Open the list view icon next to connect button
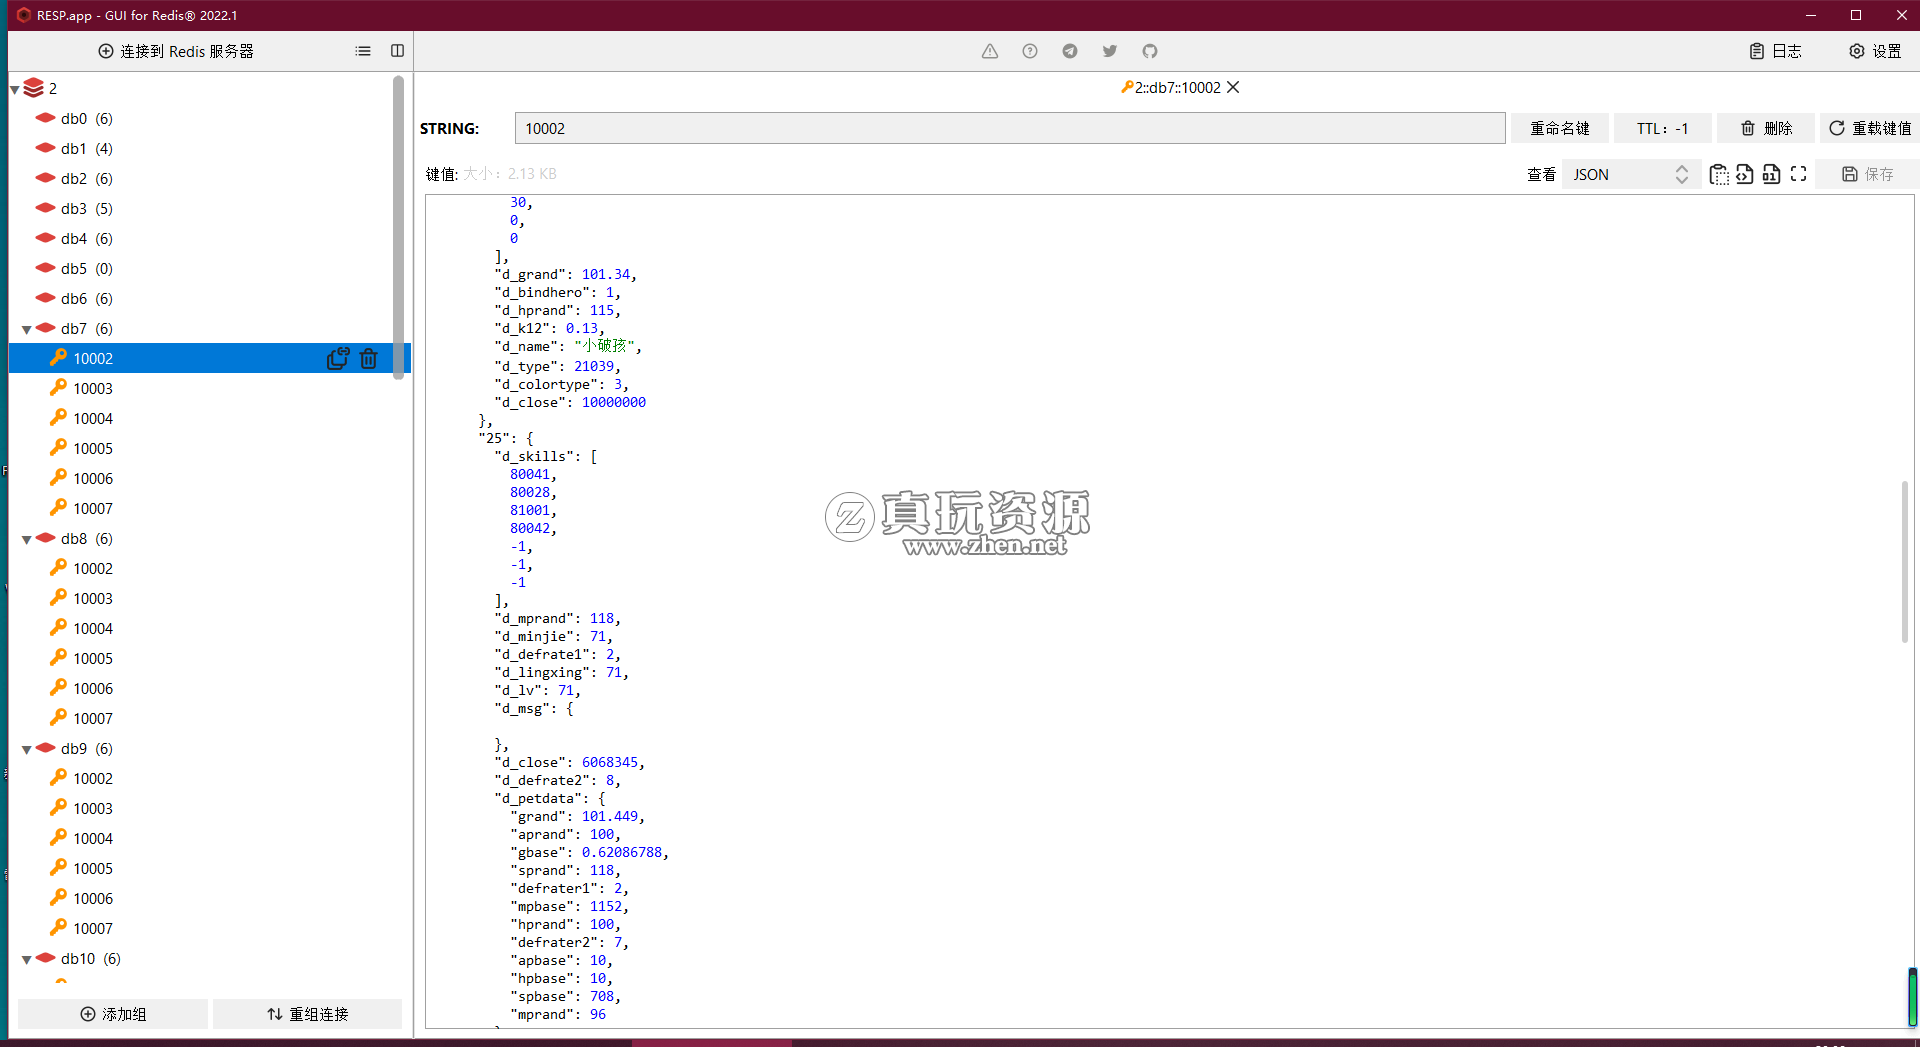1920x1047 pixels. pyautogui.click(x=363, y=51)
